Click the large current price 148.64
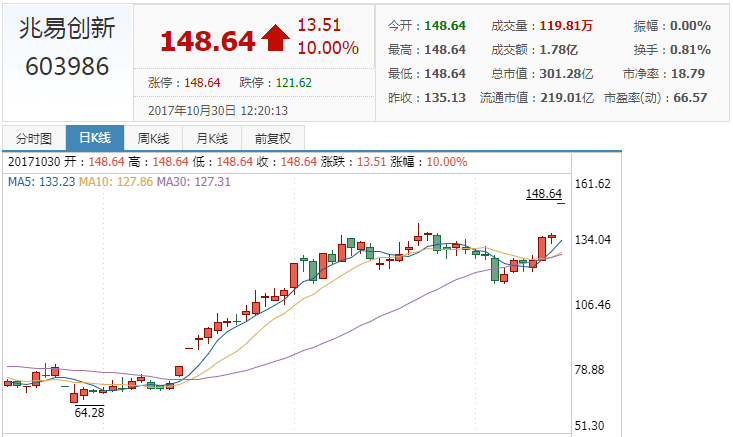The height and width of the screenshot is (437, 733). [207, 41]
